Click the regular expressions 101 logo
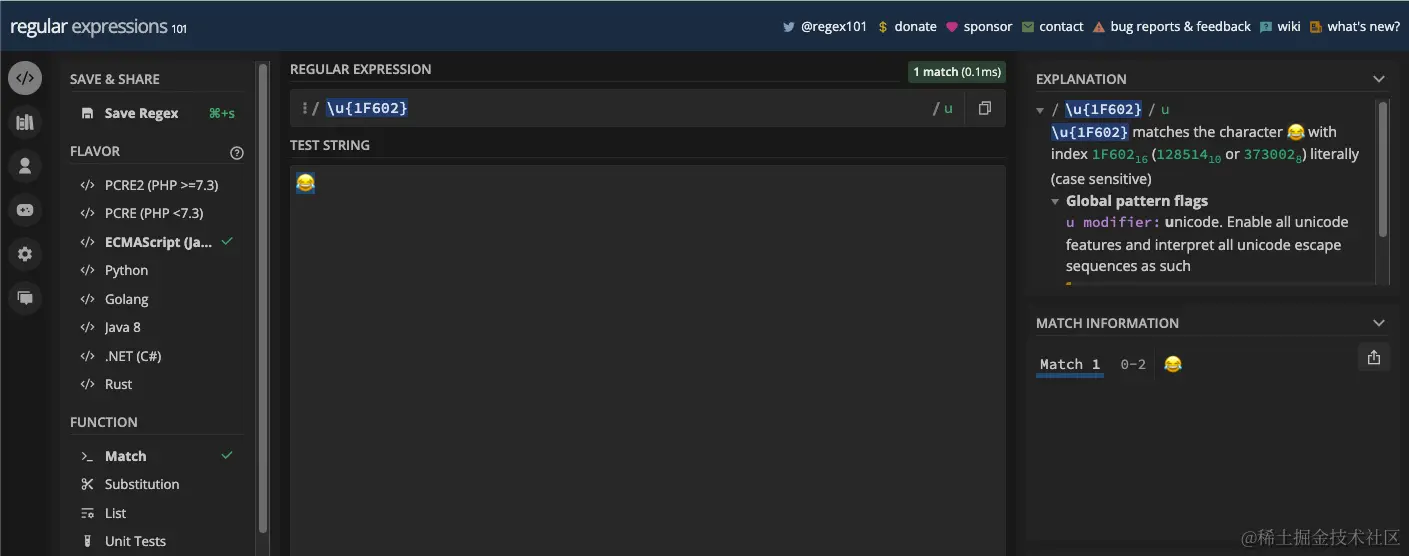 pyautogui.click(x=98, y=27)
